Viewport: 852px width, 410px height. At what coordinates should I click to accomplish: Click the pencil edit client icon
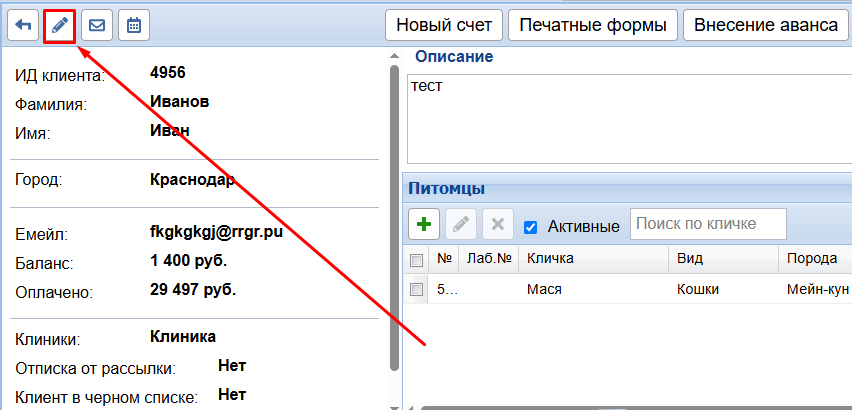coord(59,25)
